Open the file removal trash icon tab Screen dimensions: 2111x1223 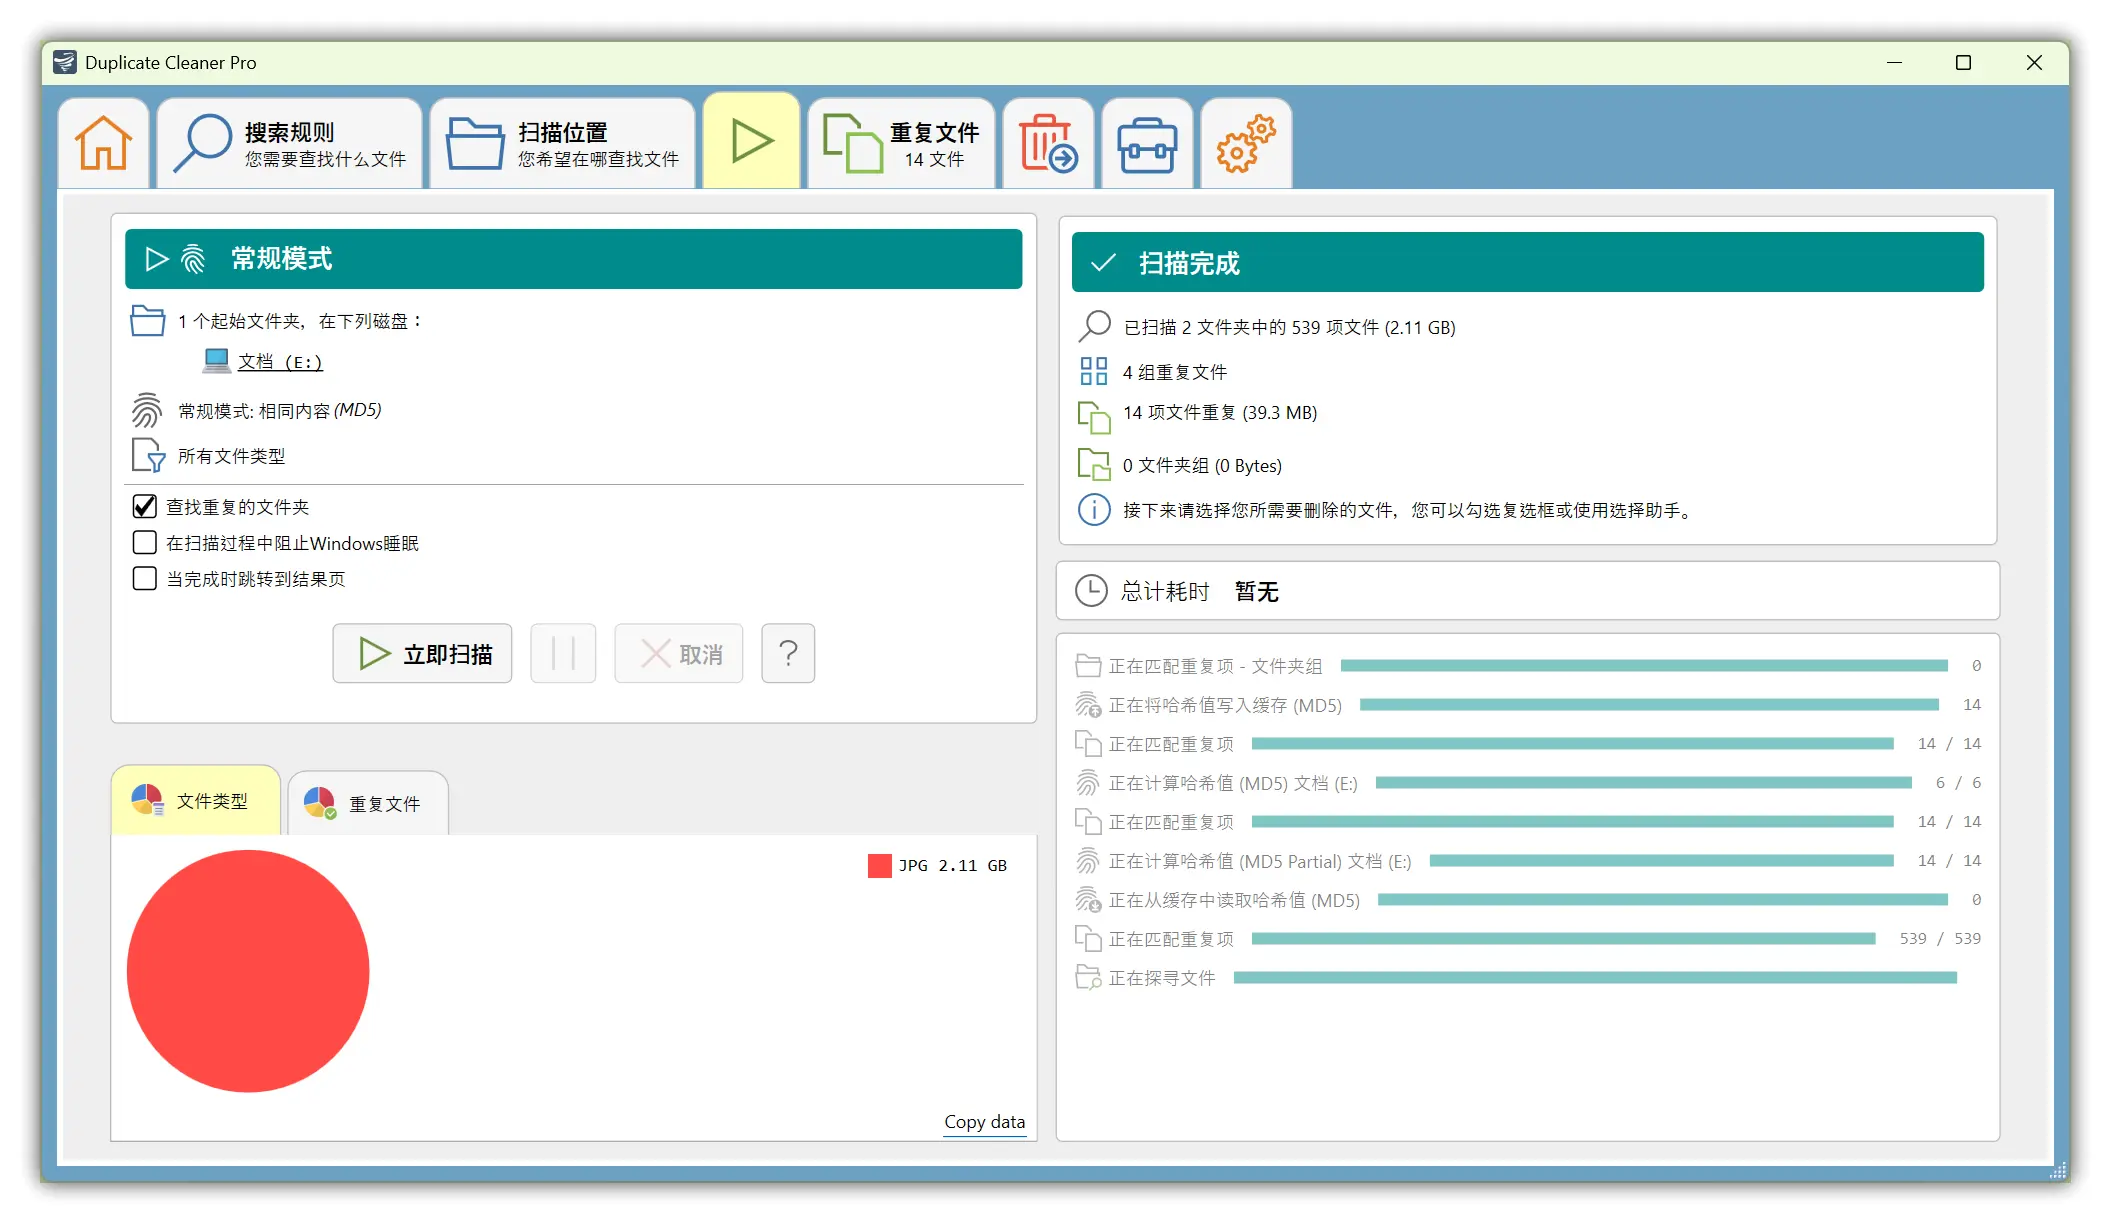1048,143
